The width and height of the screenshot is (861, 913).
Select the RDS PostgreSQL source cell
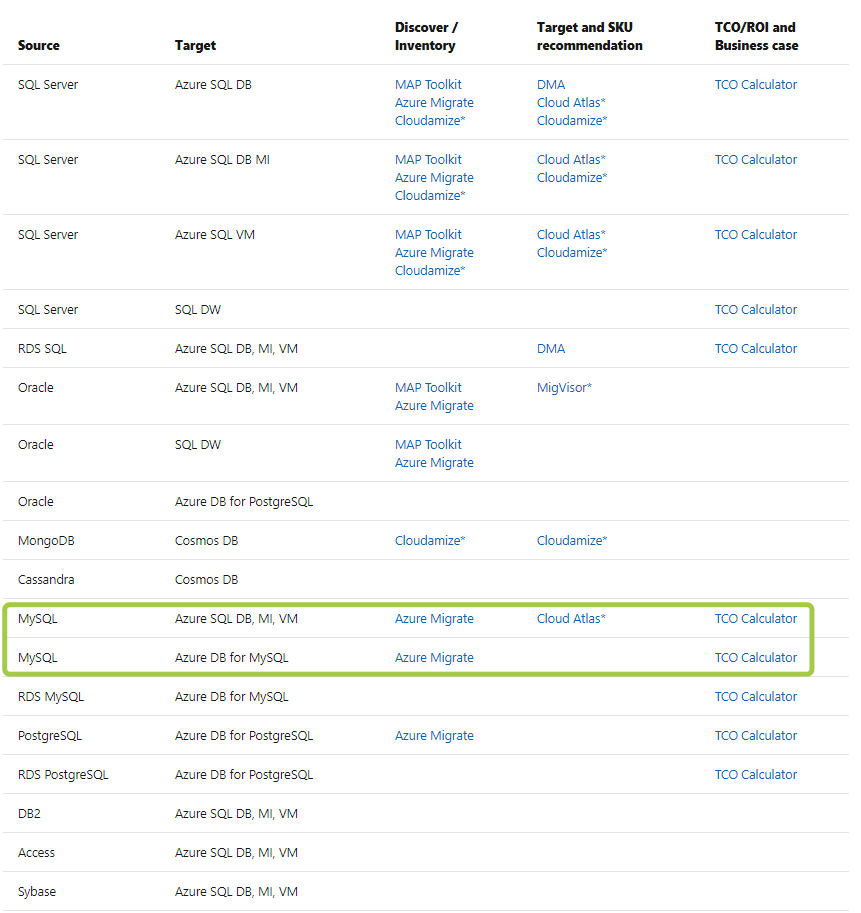63,775
